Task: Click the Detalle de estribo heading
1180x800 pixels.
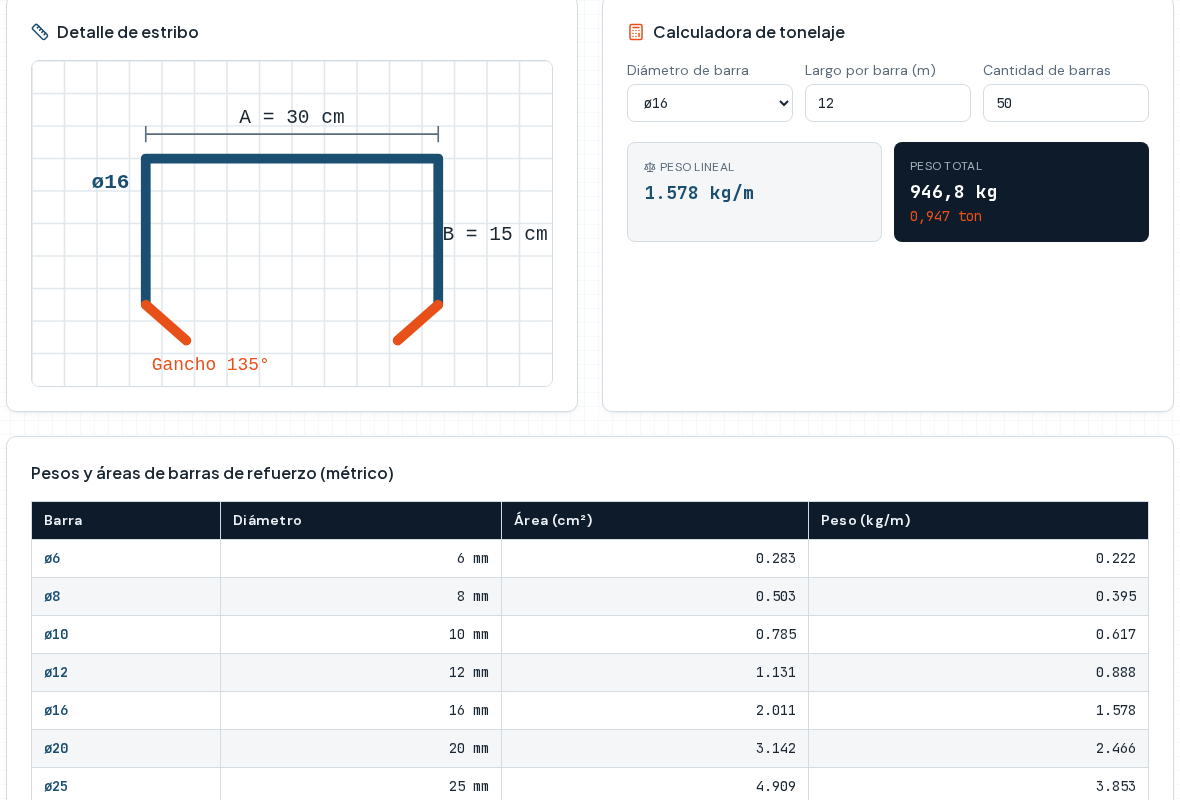Action: tap(128, 32)
